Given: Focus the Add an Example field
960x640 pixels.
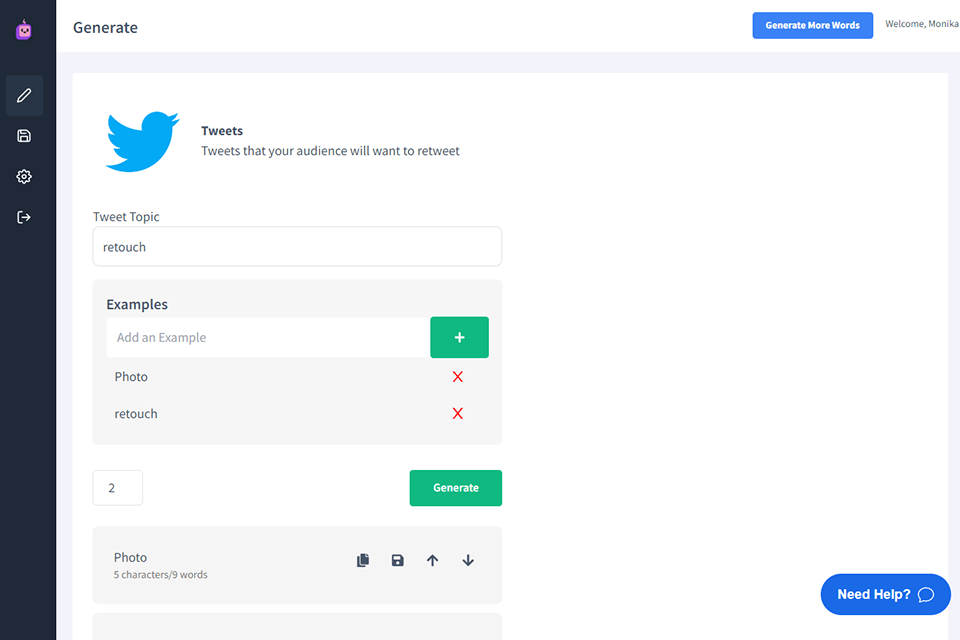Looking at the screenshot, I should pos(268,337).
